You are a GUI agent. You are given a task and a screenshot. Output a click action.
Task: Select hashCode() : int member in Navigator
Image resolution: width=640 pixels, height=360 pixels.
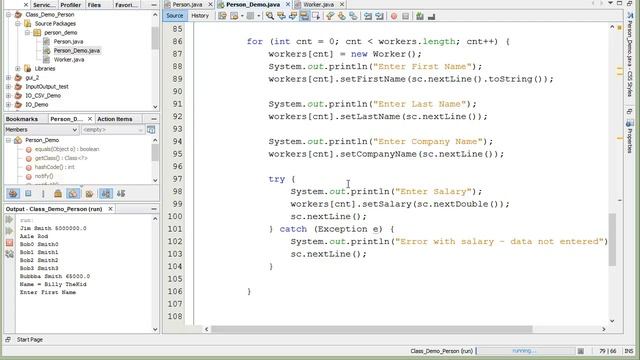coord(54,167)
